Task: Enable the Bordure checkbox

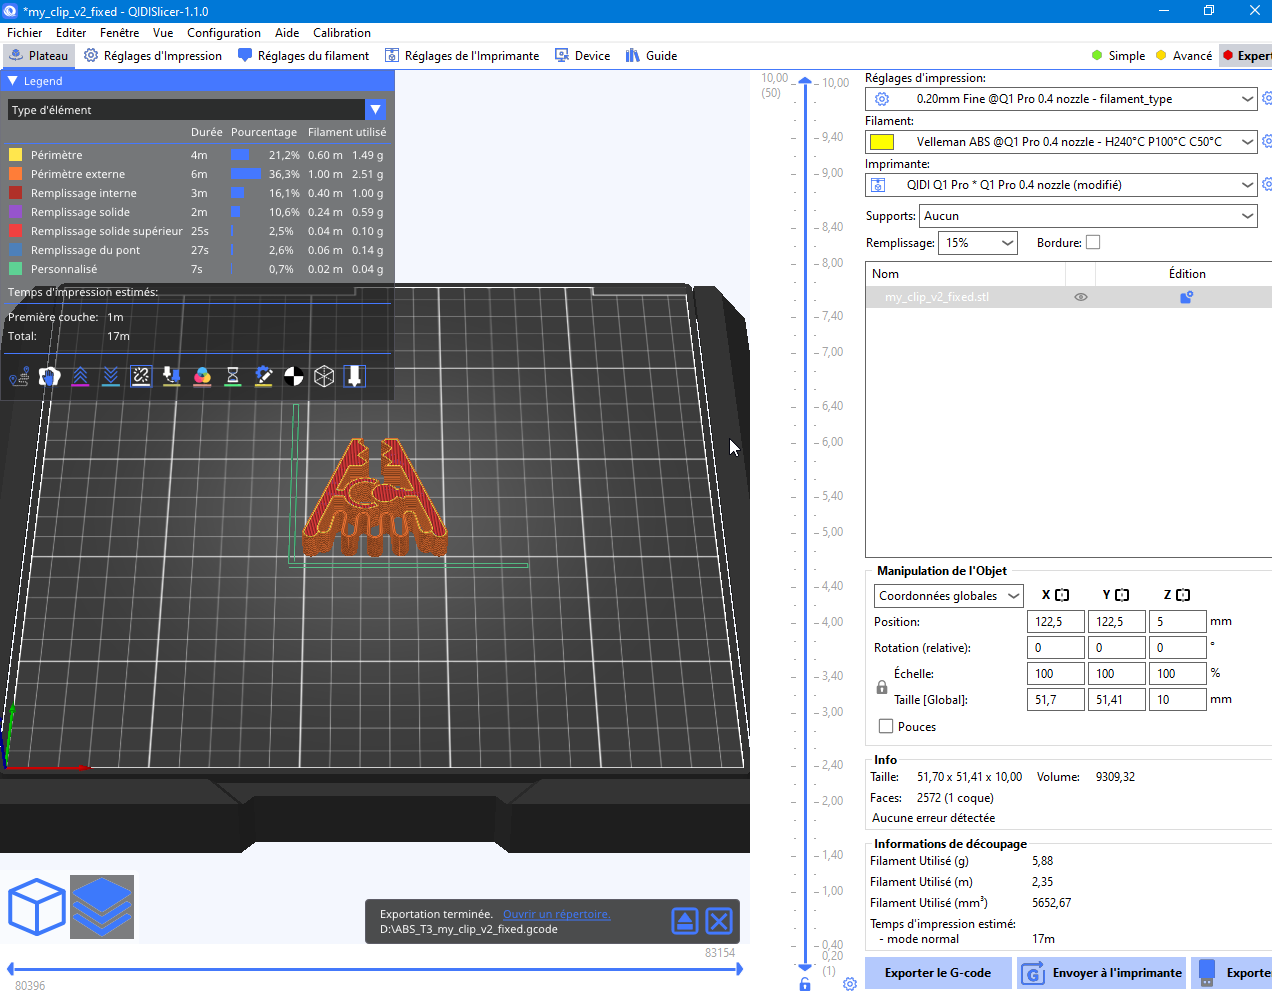Action: (1093, 242)
